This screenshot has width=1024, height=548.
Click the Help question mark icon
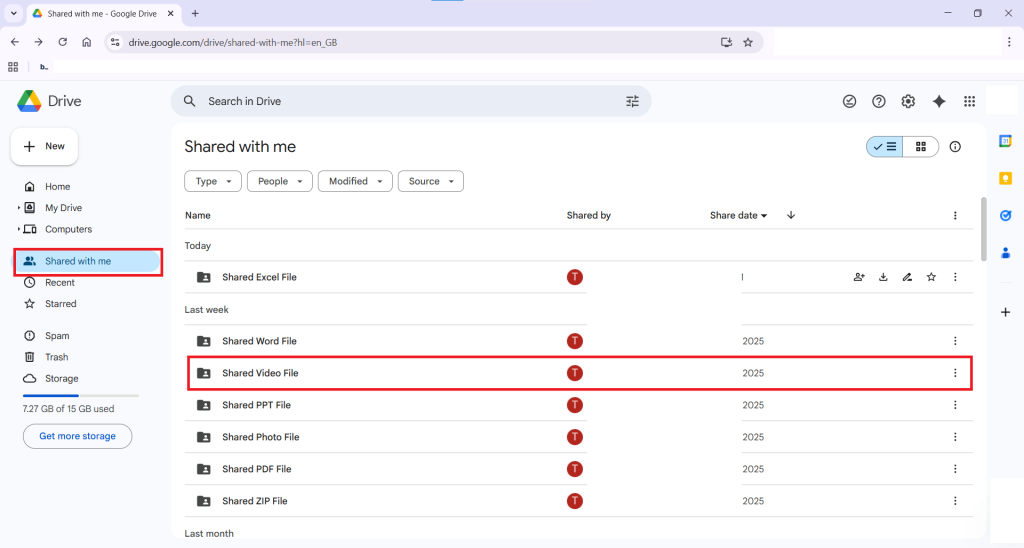click(879, 101)
